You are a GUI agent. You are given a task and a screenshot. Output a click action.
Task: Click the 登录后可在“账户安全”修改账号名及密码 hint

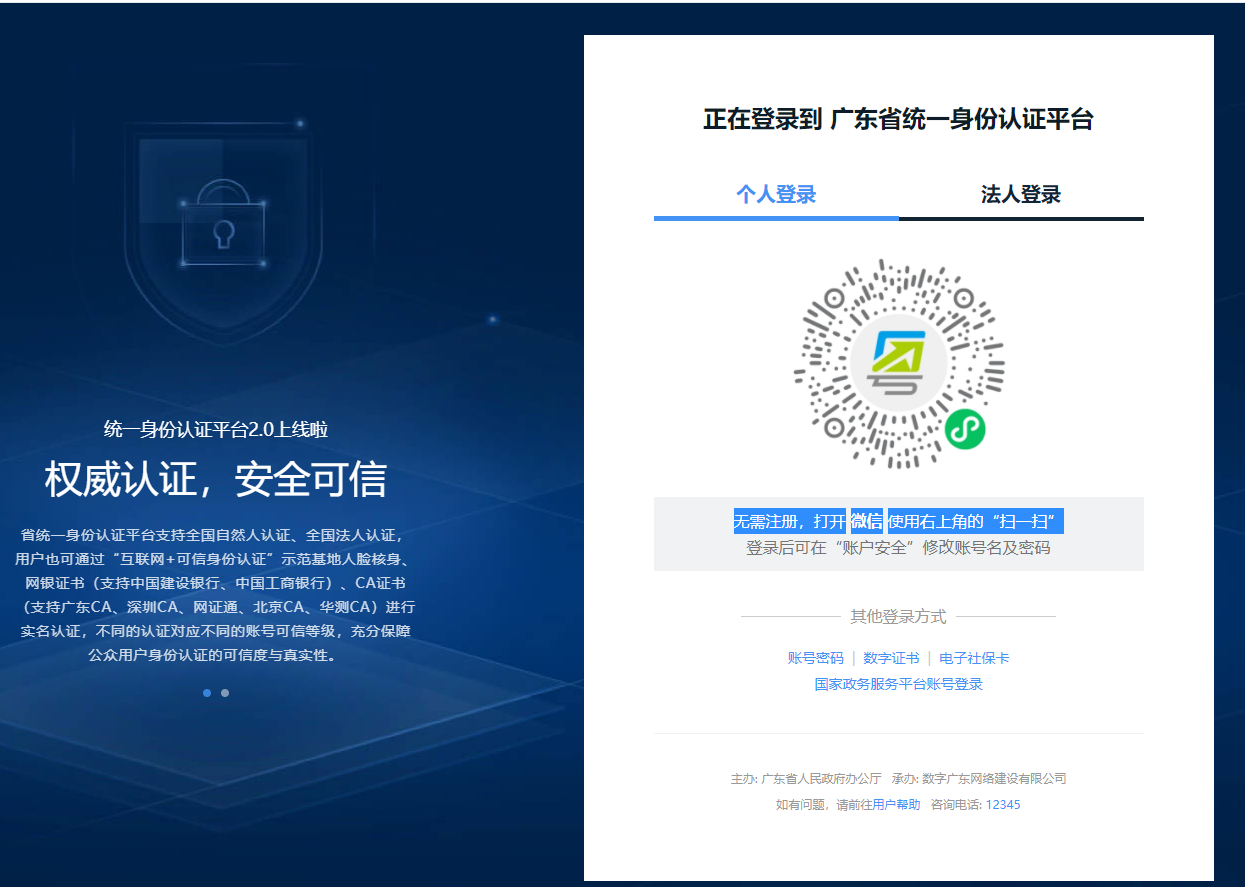[x=898, y=548]
